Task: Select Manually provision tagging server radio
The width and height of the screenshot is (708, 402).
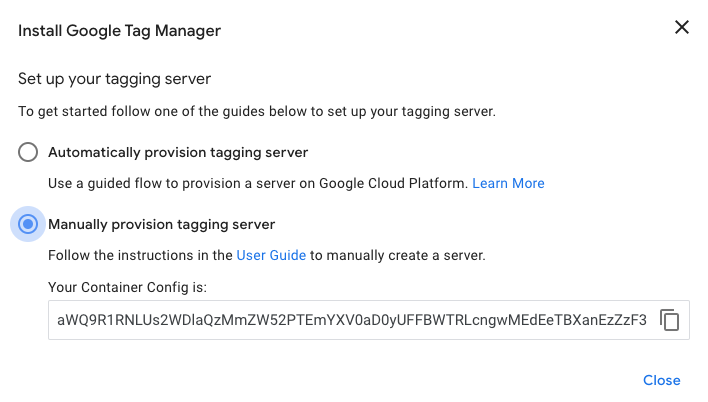Action: point(28,224)
